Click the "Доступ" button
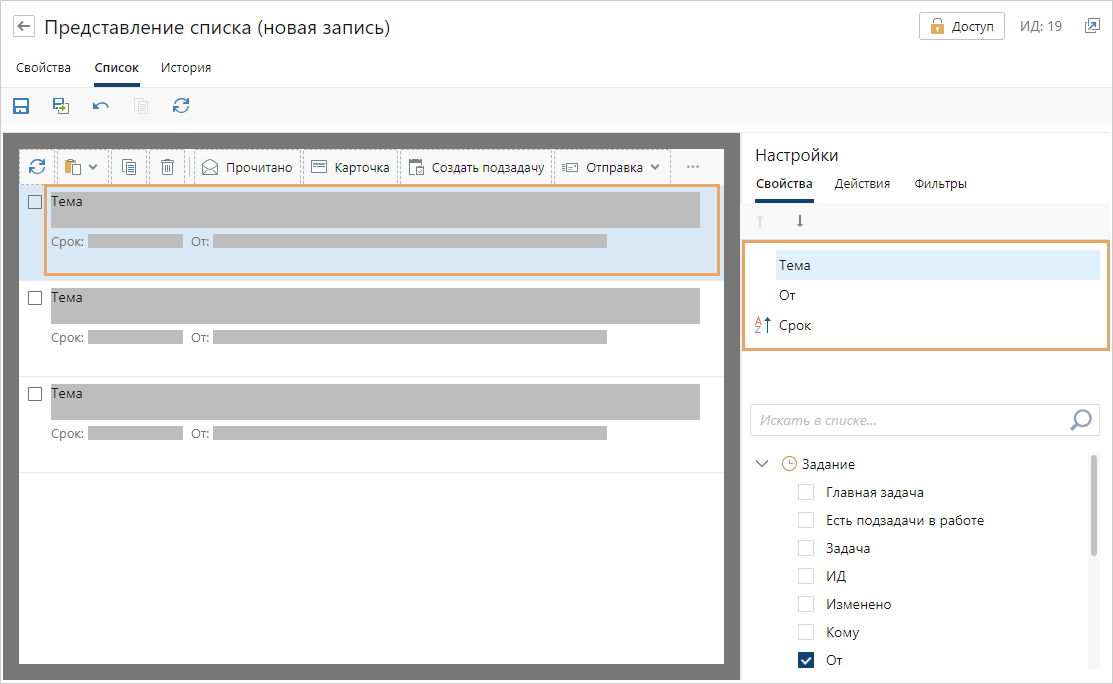 point(961,27)
